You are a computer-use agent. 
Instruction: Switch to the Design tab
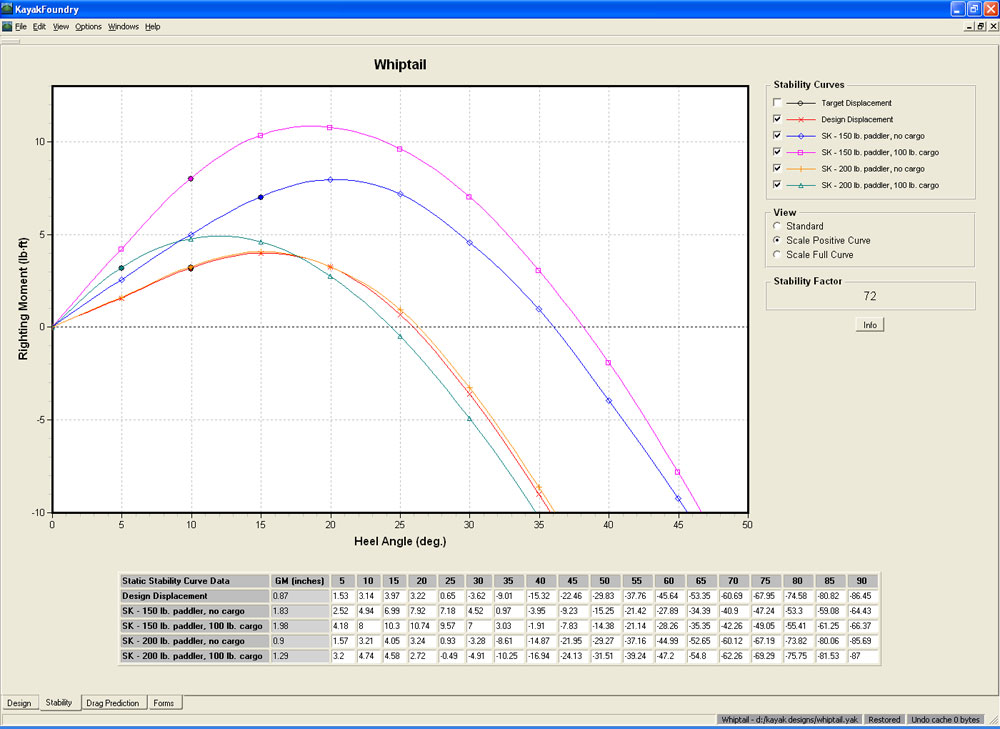point(19,703)
